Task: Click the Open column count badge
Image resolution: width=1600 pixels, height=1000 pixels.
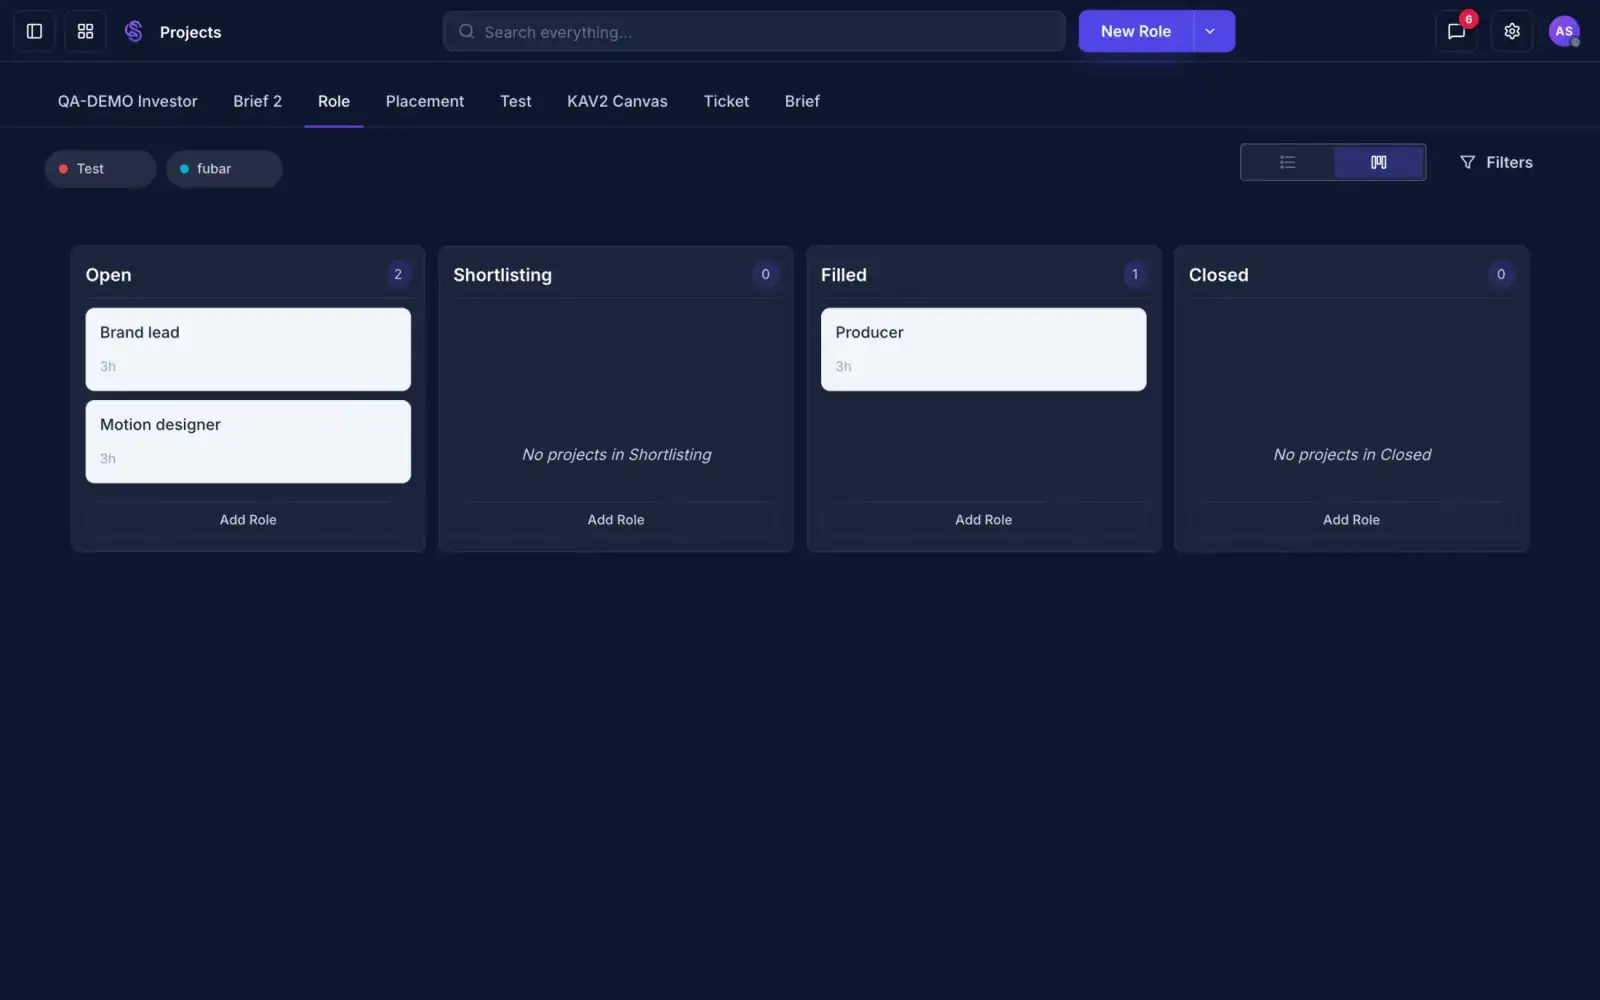Action: coord(398,274)
